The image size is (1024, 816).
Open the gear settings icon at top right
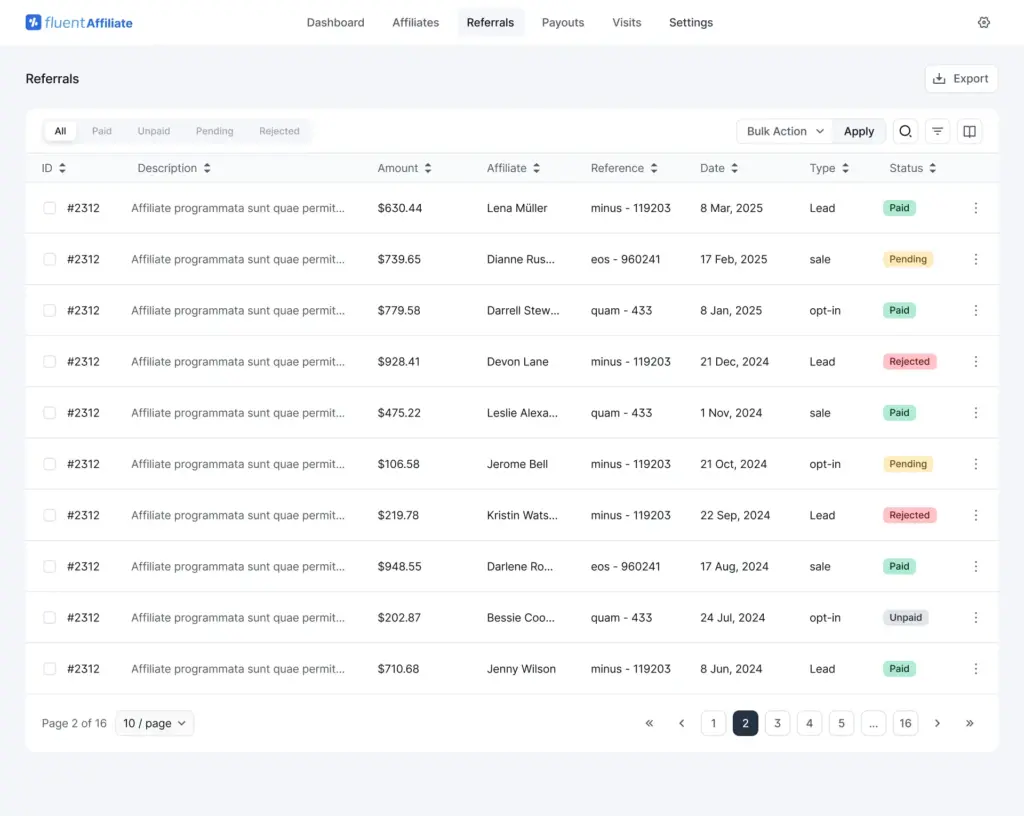[984, 23]
